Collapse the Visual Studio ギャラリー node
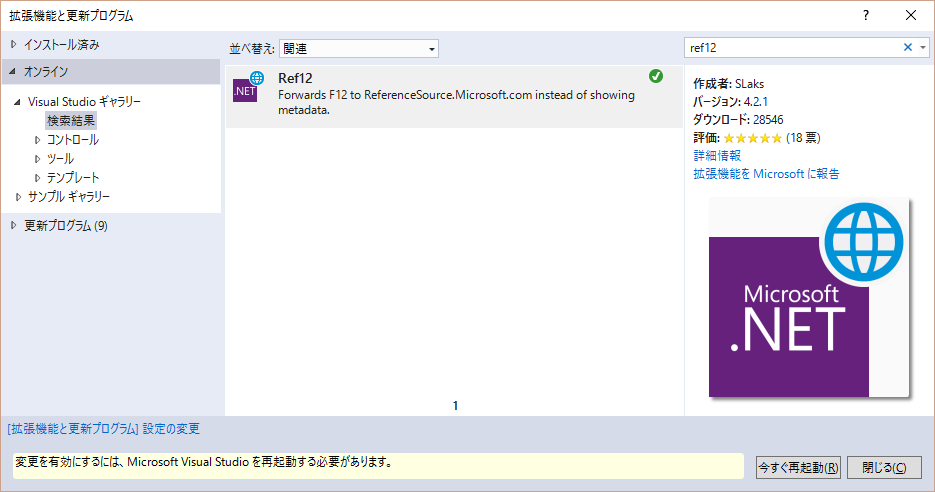 pos(17,102)
